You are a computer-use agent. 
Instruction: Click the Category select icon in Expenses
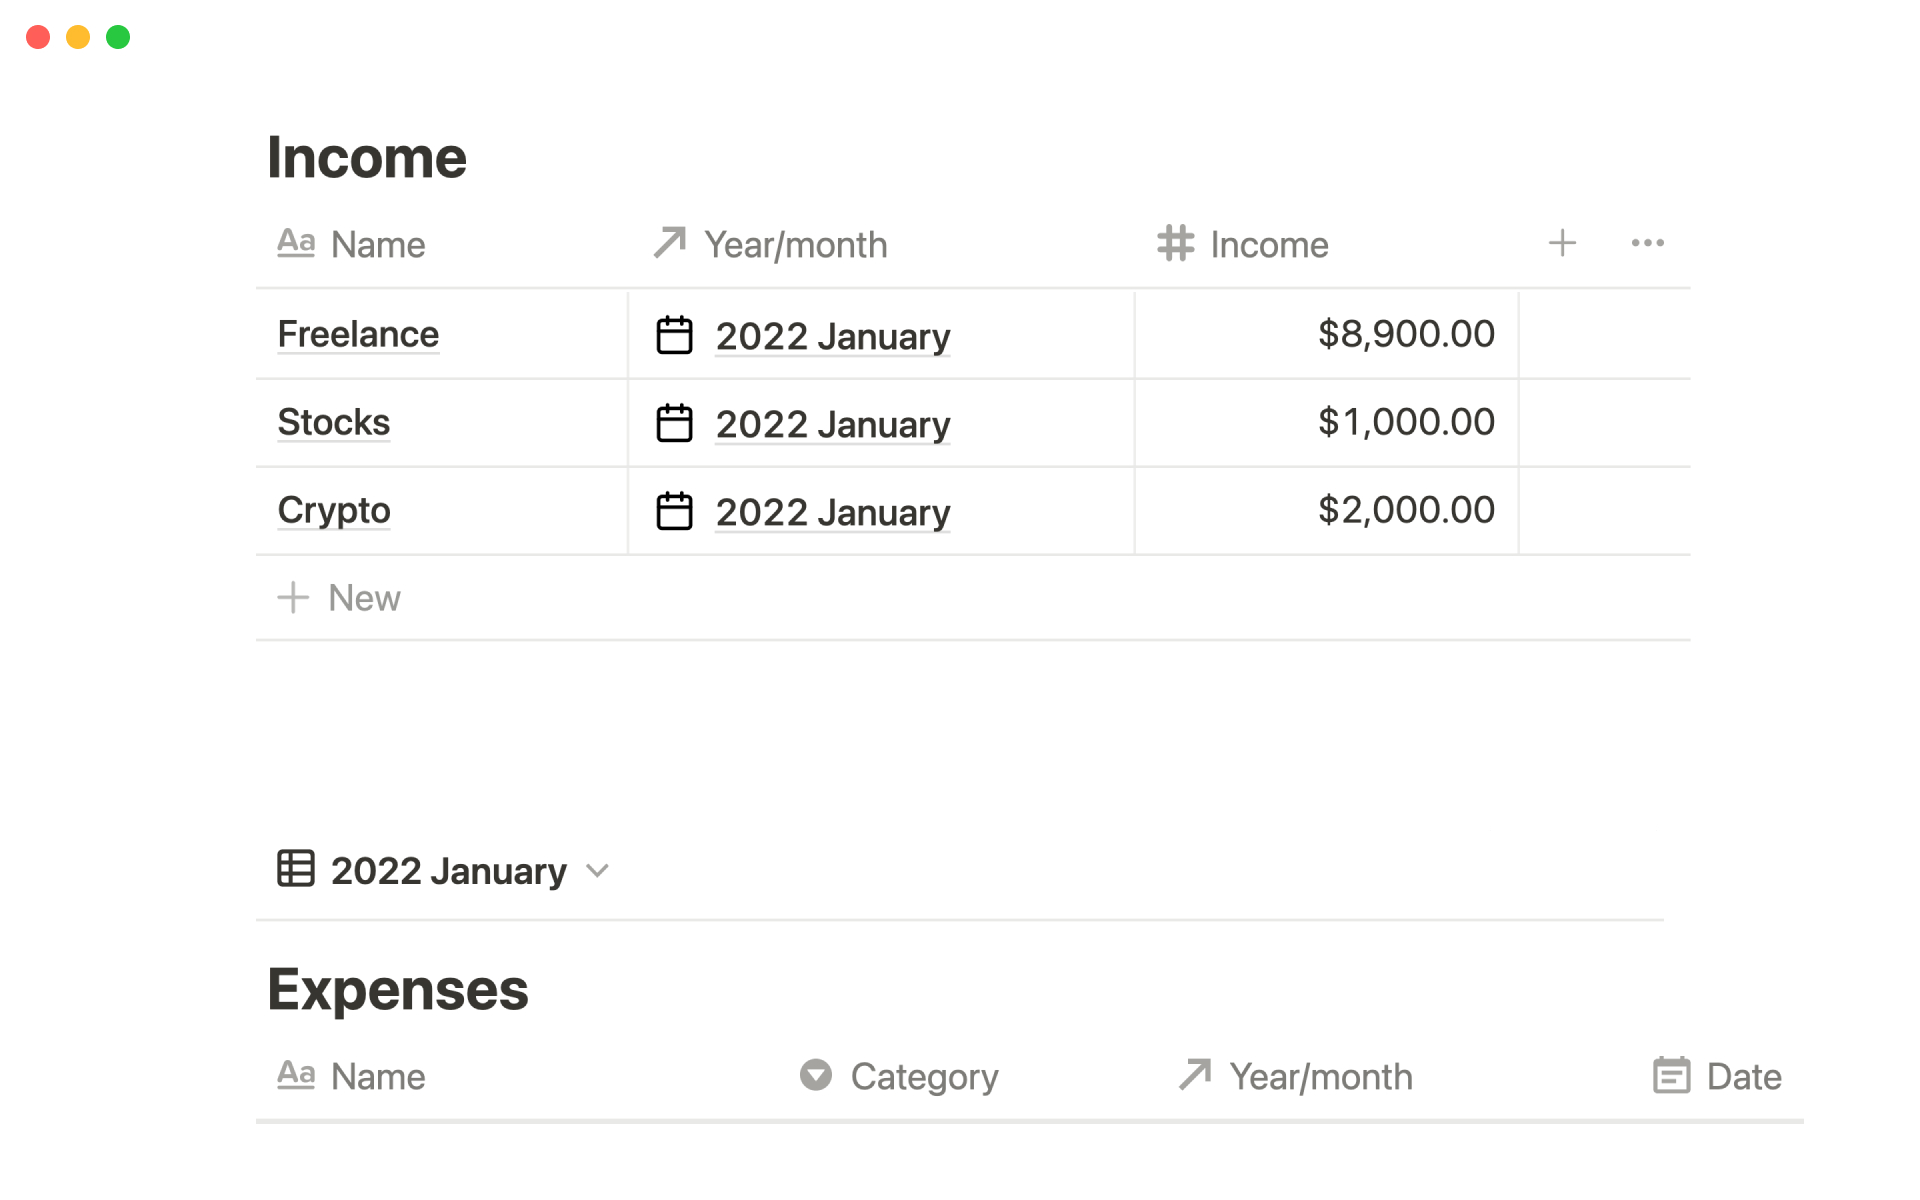click(816, 1075)
